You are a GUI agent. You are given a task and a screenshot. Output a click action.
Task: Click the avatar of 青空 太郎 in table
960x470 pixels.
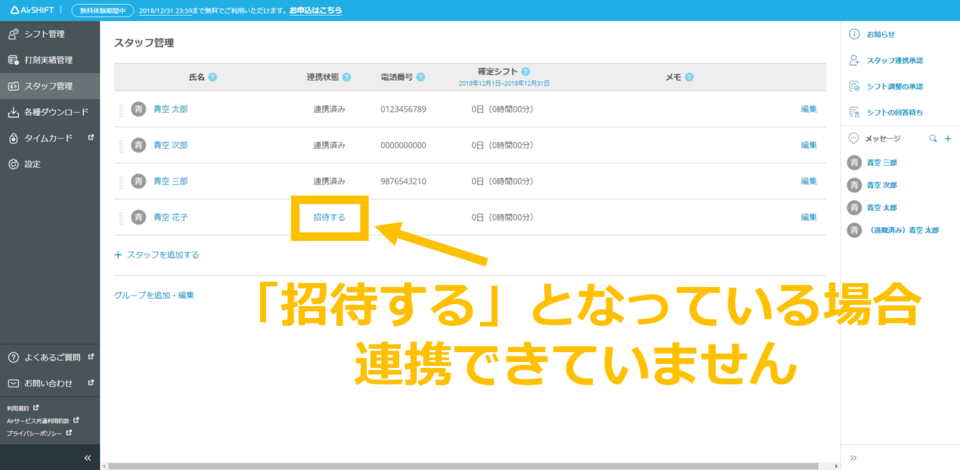140,110
